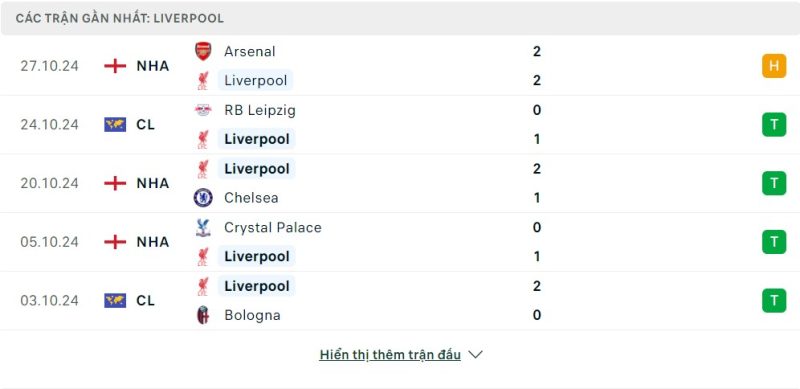Click the Chelsea club crest icon
Screen dimensions: 800x389
(x=203, y=198)
